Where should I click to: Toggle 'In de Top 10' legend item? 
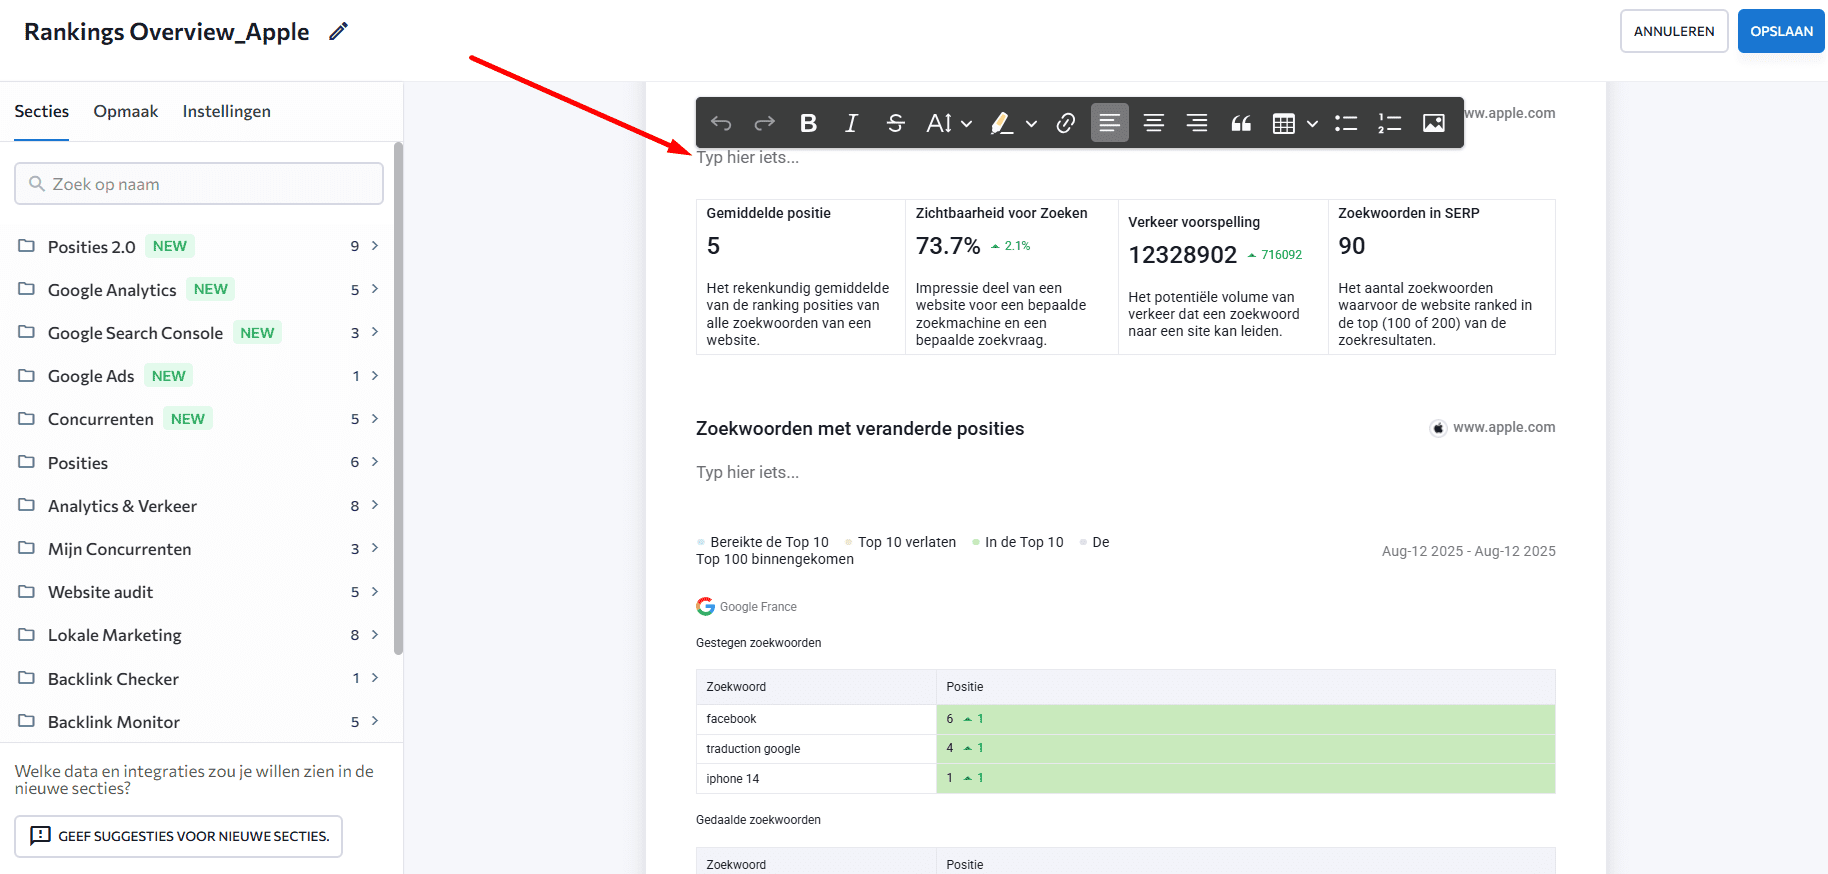pyautogui.click(x=1018, y=542)
